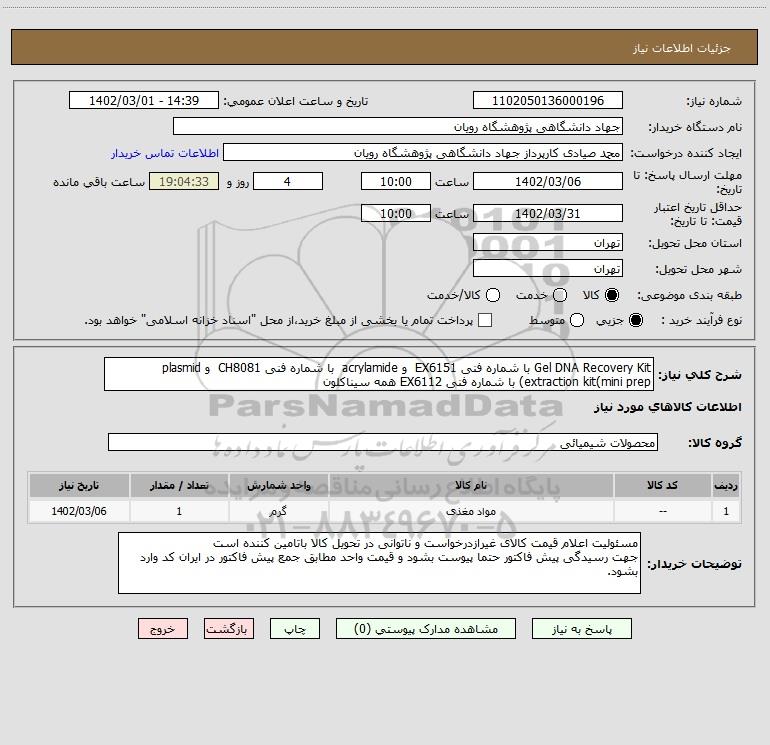Click the طبقه بندی موضوعی label

(x=689, y=295)
